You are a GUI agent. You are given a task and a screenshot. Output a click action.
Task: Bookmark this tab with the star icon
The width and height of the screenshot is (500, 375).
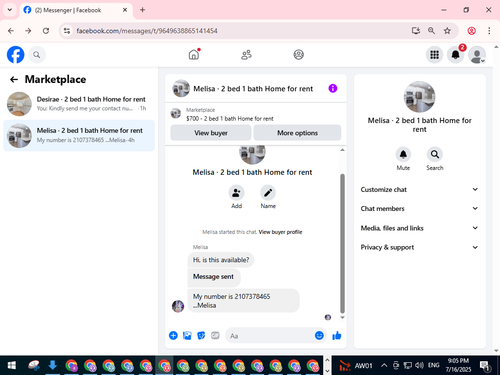click(x=447, y=31)
